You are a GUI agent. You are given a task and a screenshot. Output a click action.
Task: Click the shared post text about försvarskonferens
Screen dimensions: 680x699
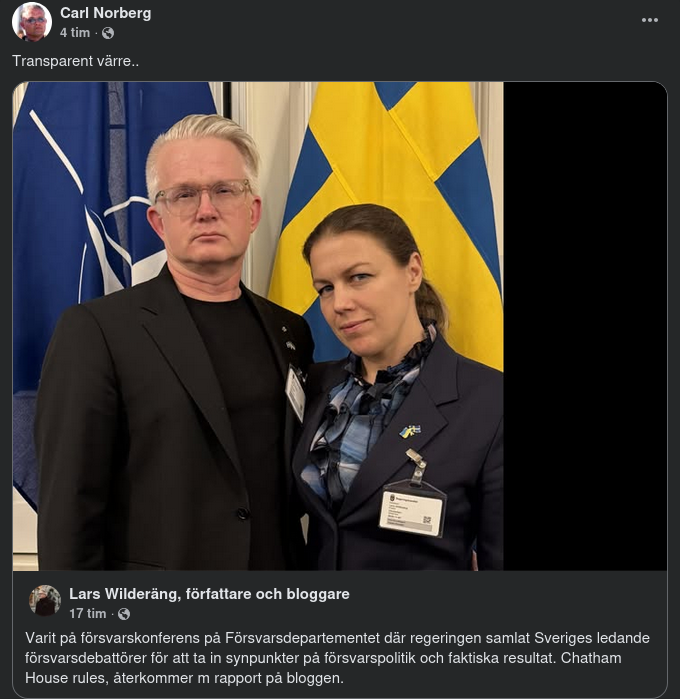[337, 658]
